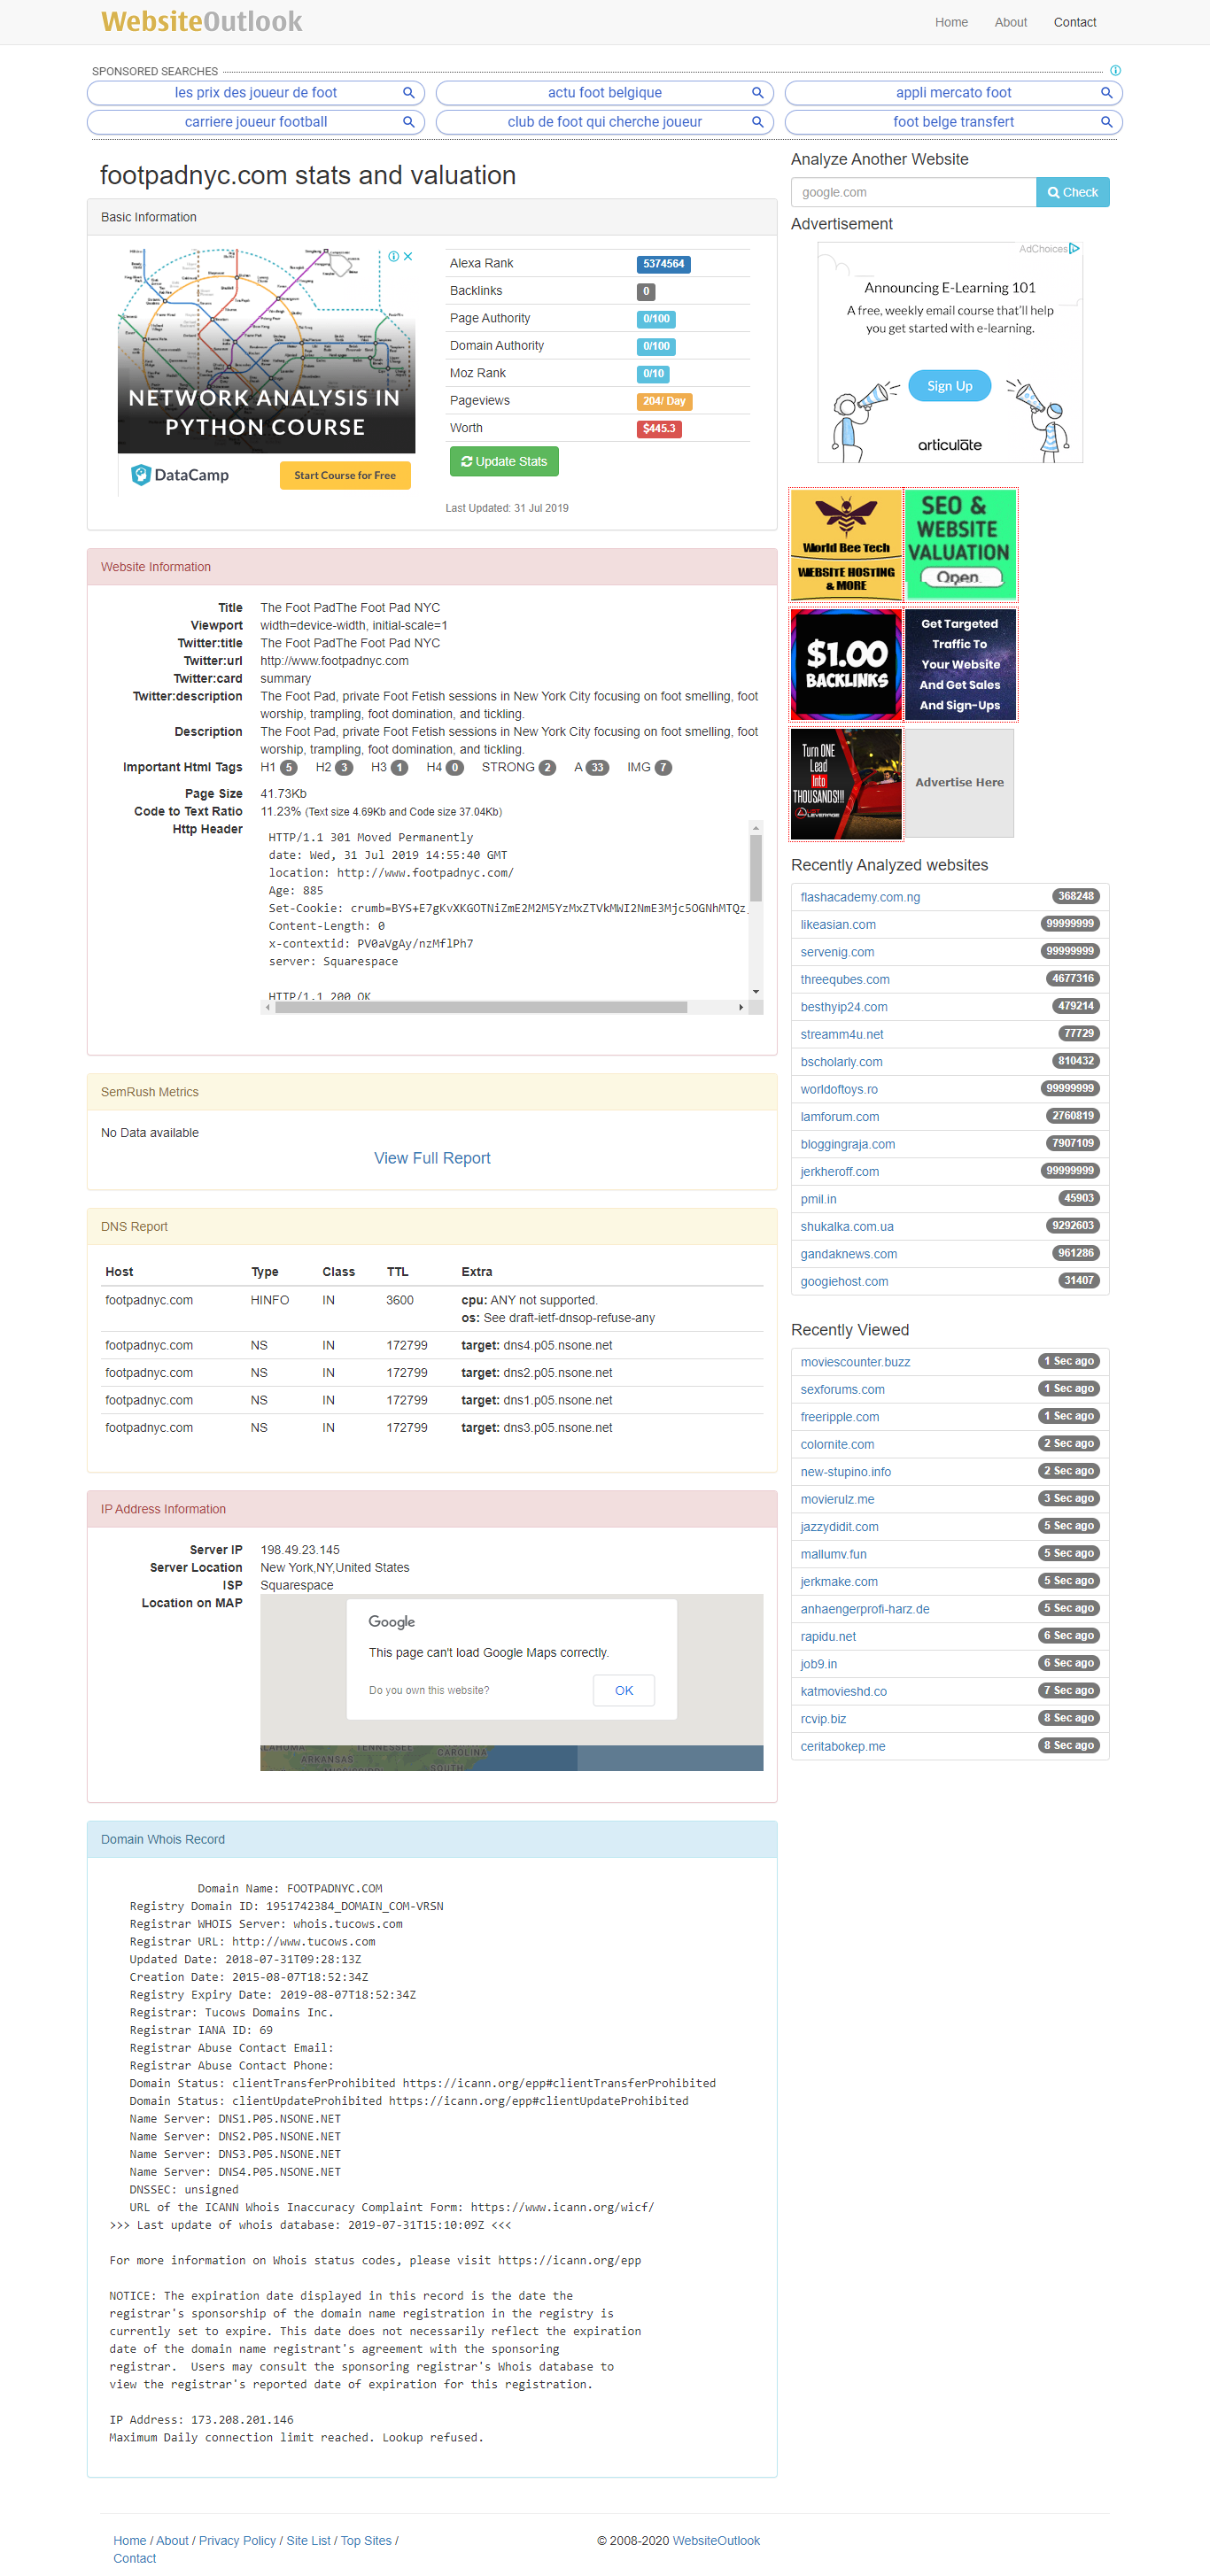Open besthyip24.com link
The width and height of the screenshot is (1210, 2576).
point(844,1007)
